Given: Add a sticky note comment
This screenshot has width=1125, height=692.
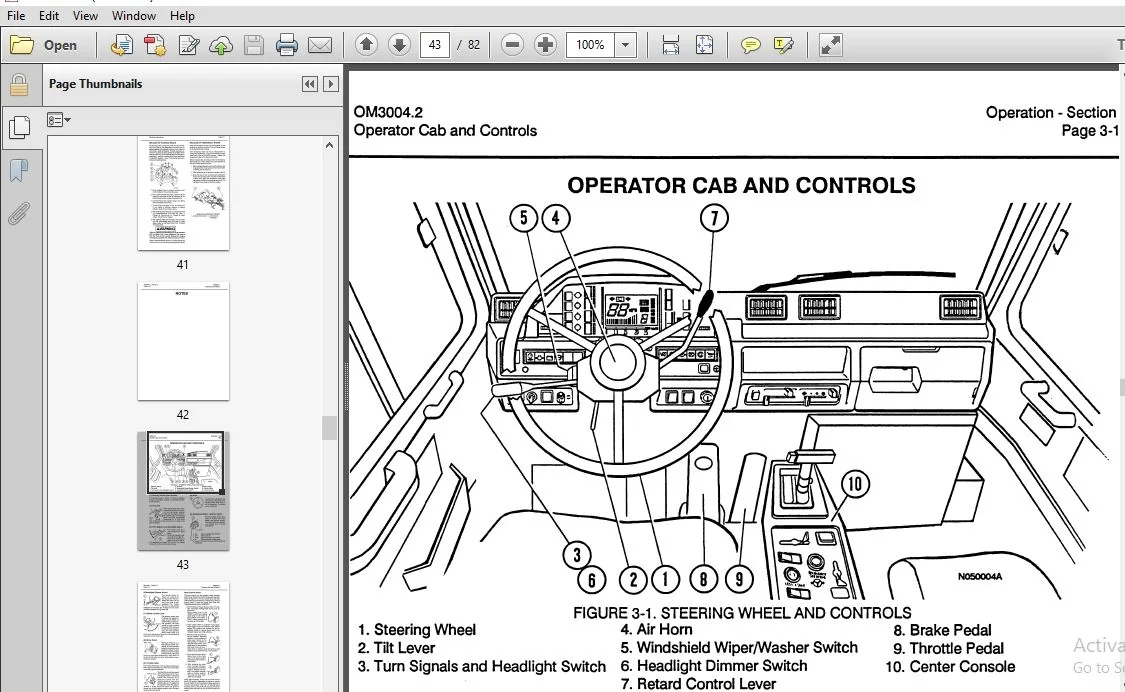Looking at the screenshot, I should 750,45.
